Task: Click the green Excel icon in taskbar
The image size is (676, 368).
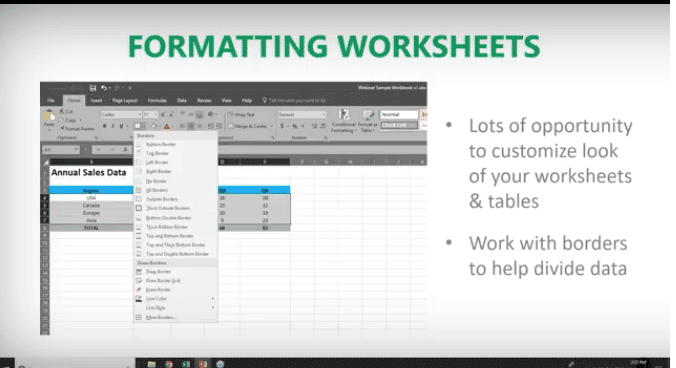Action: coord(186,364)
